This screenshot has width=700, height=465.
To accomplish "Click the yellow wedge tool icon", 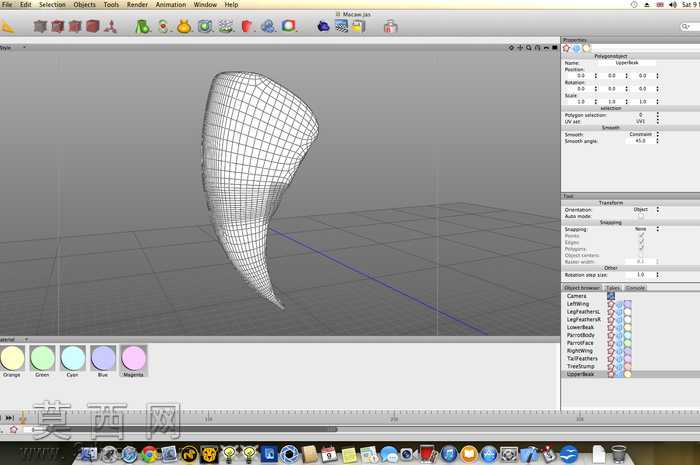I will coord(8,27).
